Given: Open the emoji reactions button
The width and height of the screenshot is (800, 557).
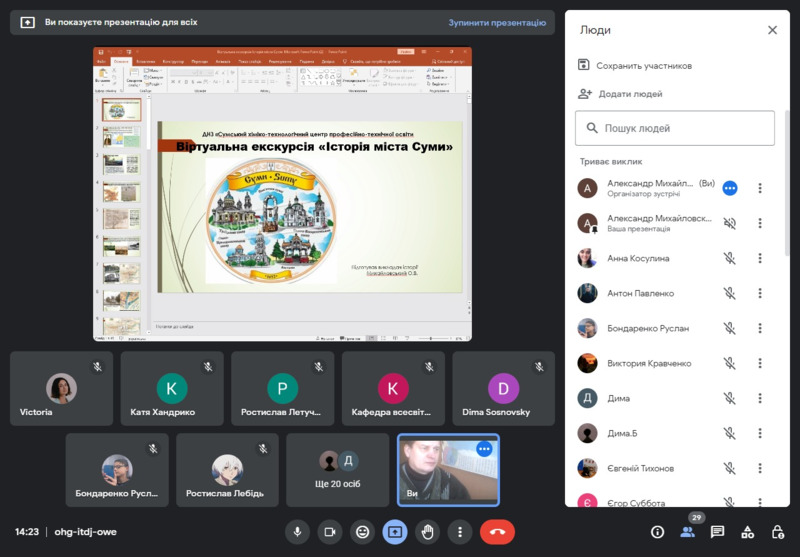Looking at the screenshot, I should click(x=363, y=532).
